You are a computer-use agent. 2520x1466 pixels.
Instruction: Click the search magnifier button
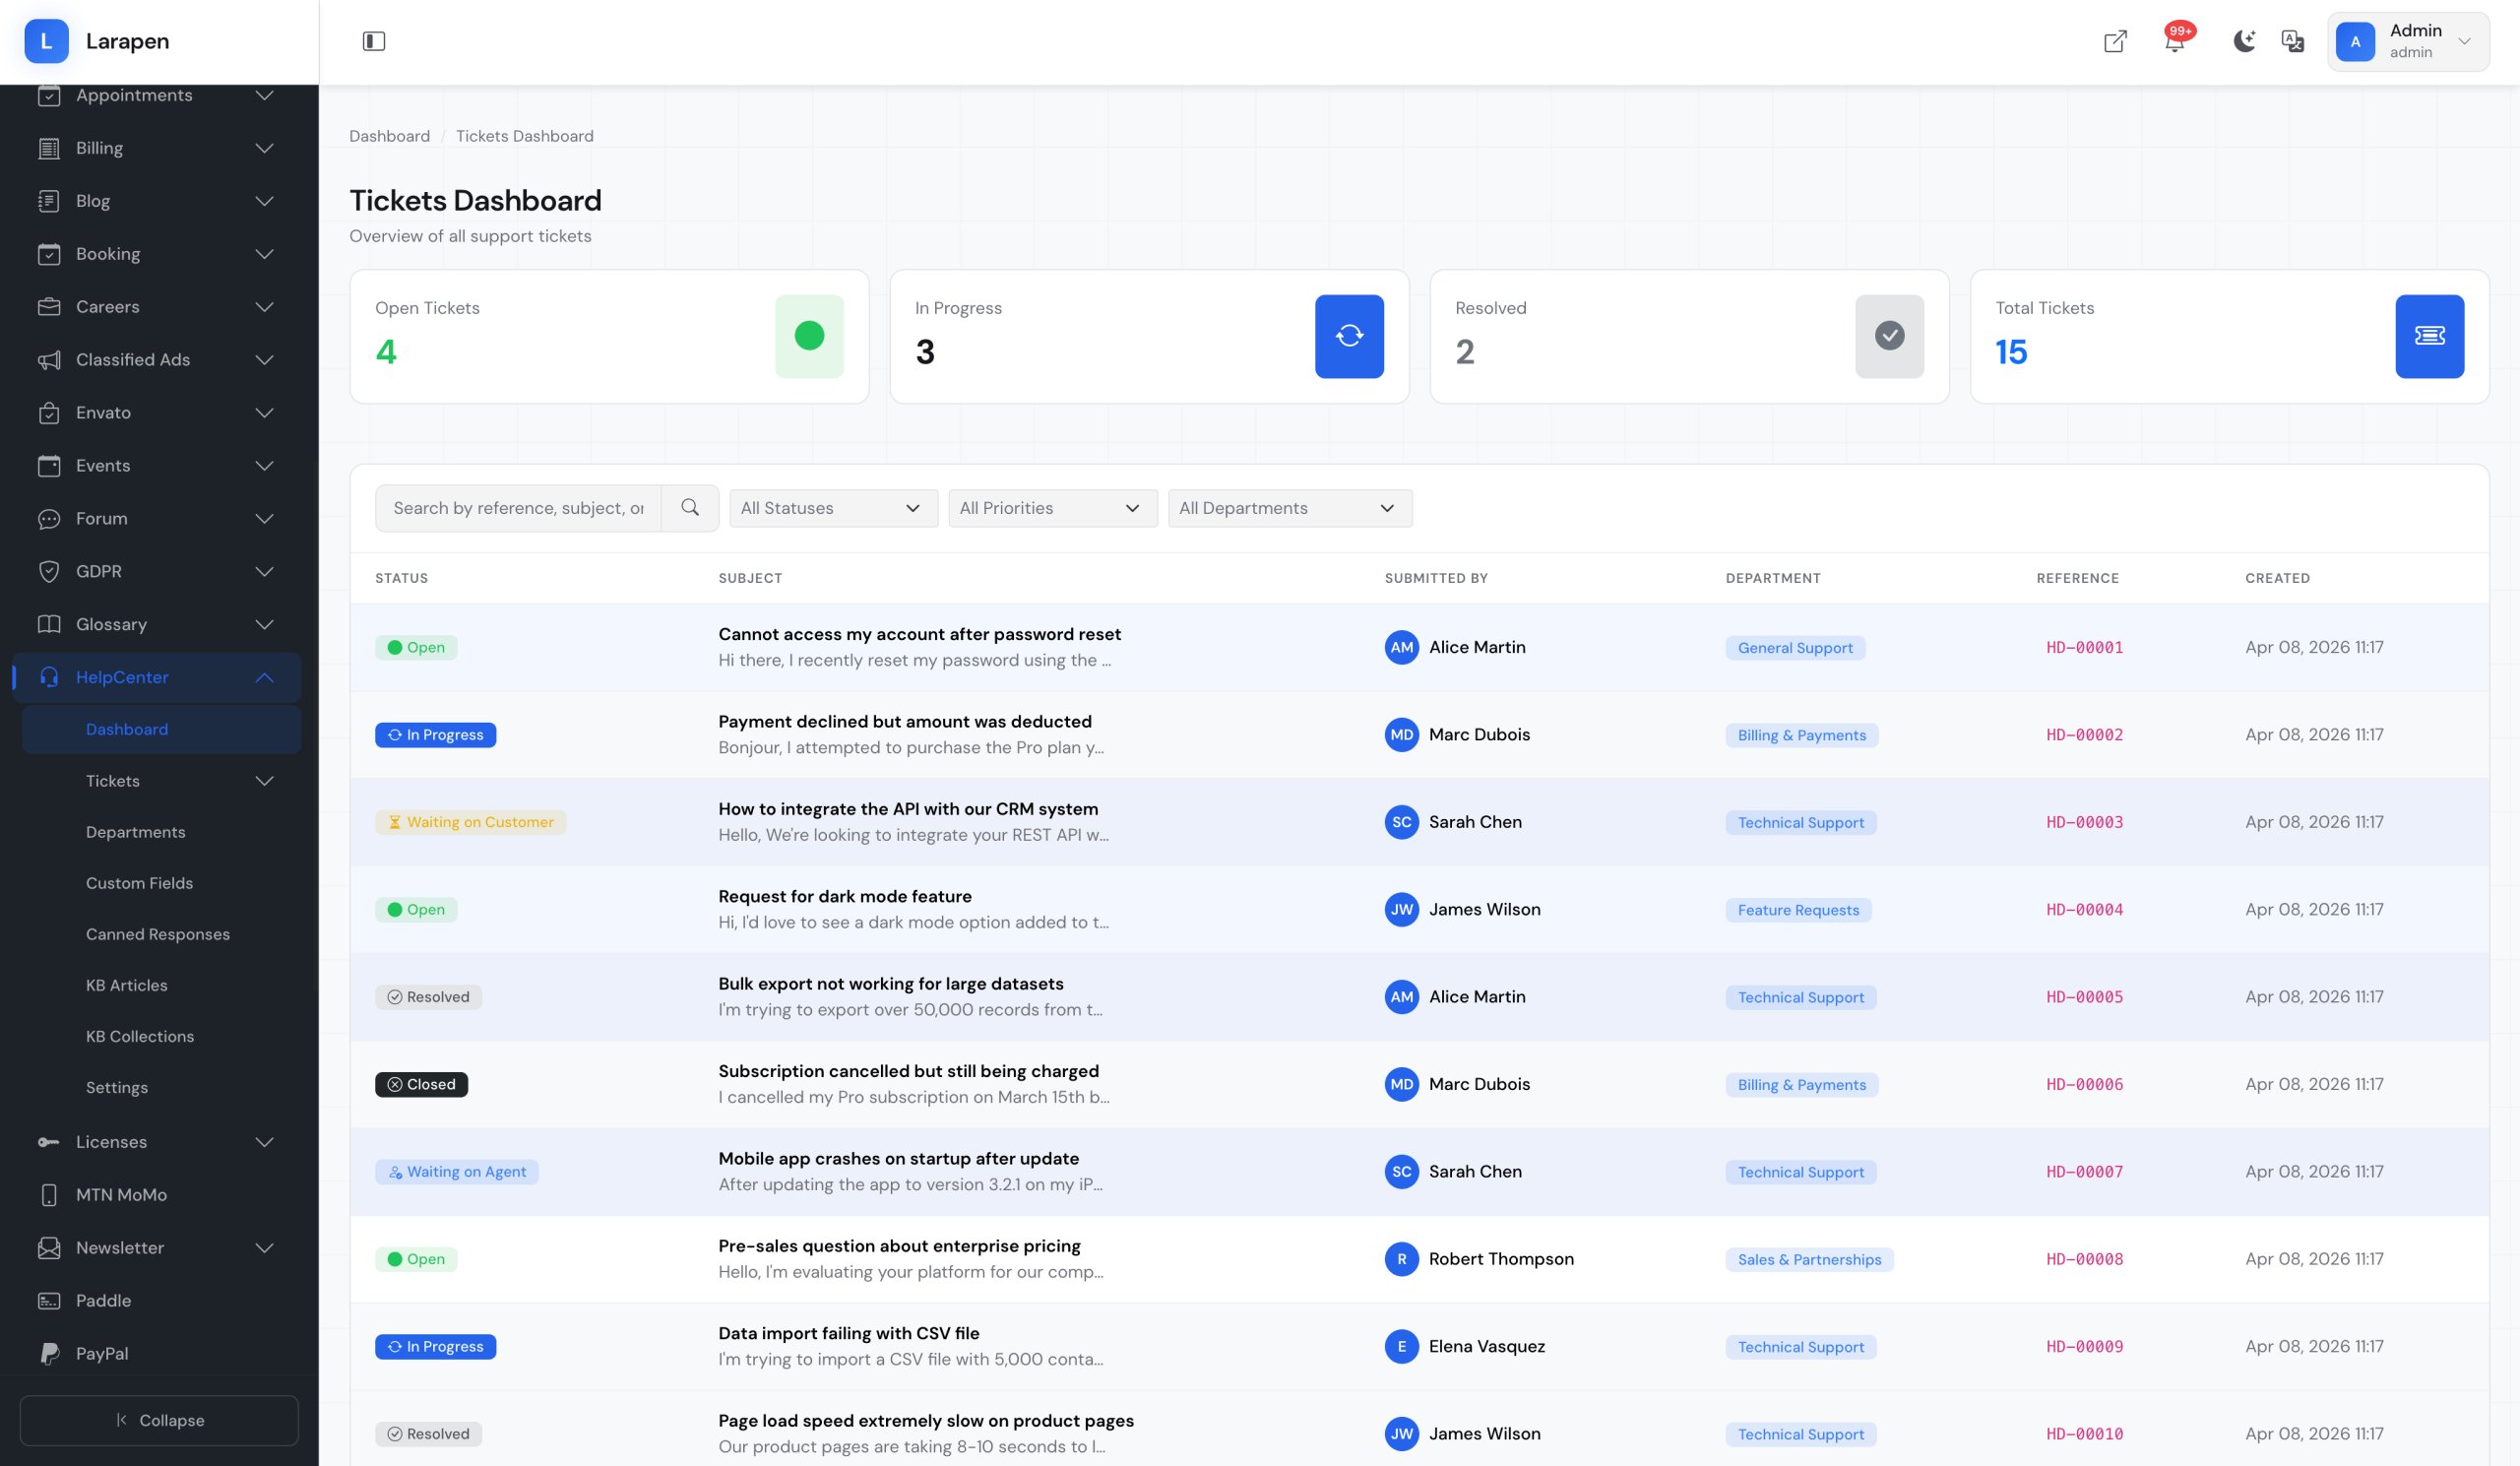[x=690, y=508]
